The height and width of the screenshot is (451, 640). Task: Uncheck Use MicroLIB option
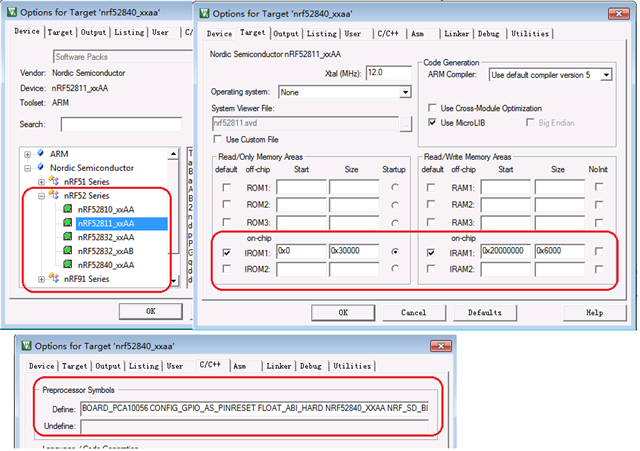coord(432,122)
